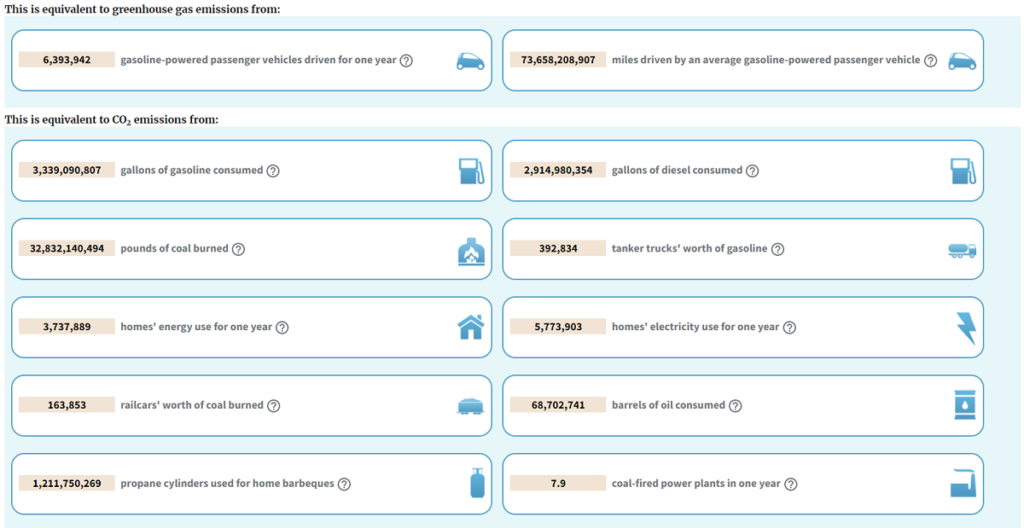
Task: Click 'gallons of diesel consumed' text
Action: [677, 170]
